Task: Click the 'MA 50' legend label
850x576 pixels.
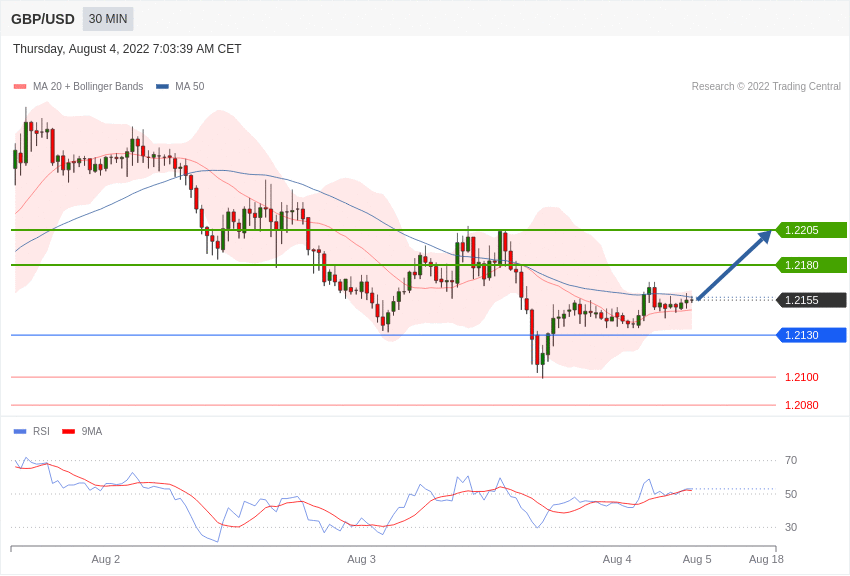Action: click(x=190, y=86)
